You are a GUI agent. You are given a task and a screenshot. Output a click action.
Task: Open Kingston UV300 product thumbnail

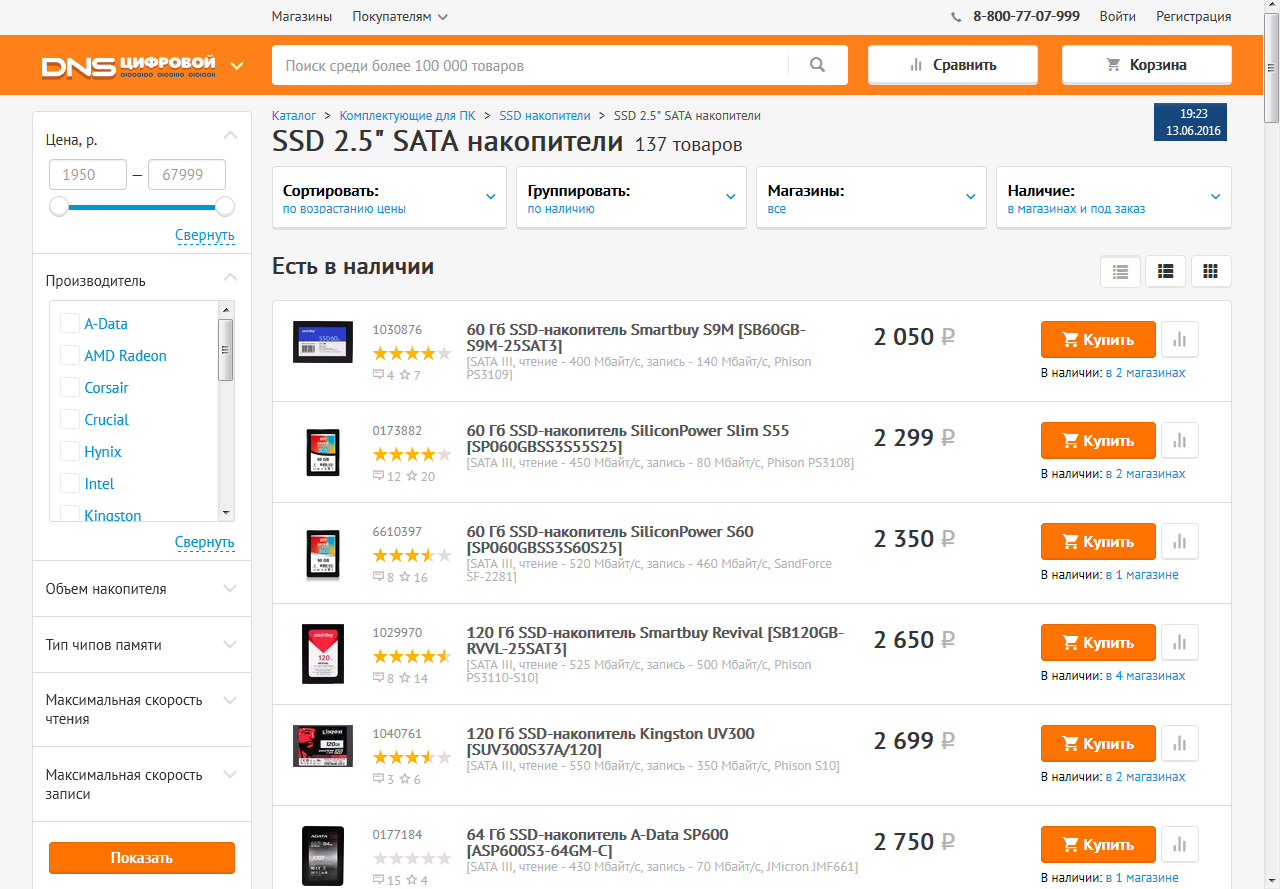(x=323, y=746)
